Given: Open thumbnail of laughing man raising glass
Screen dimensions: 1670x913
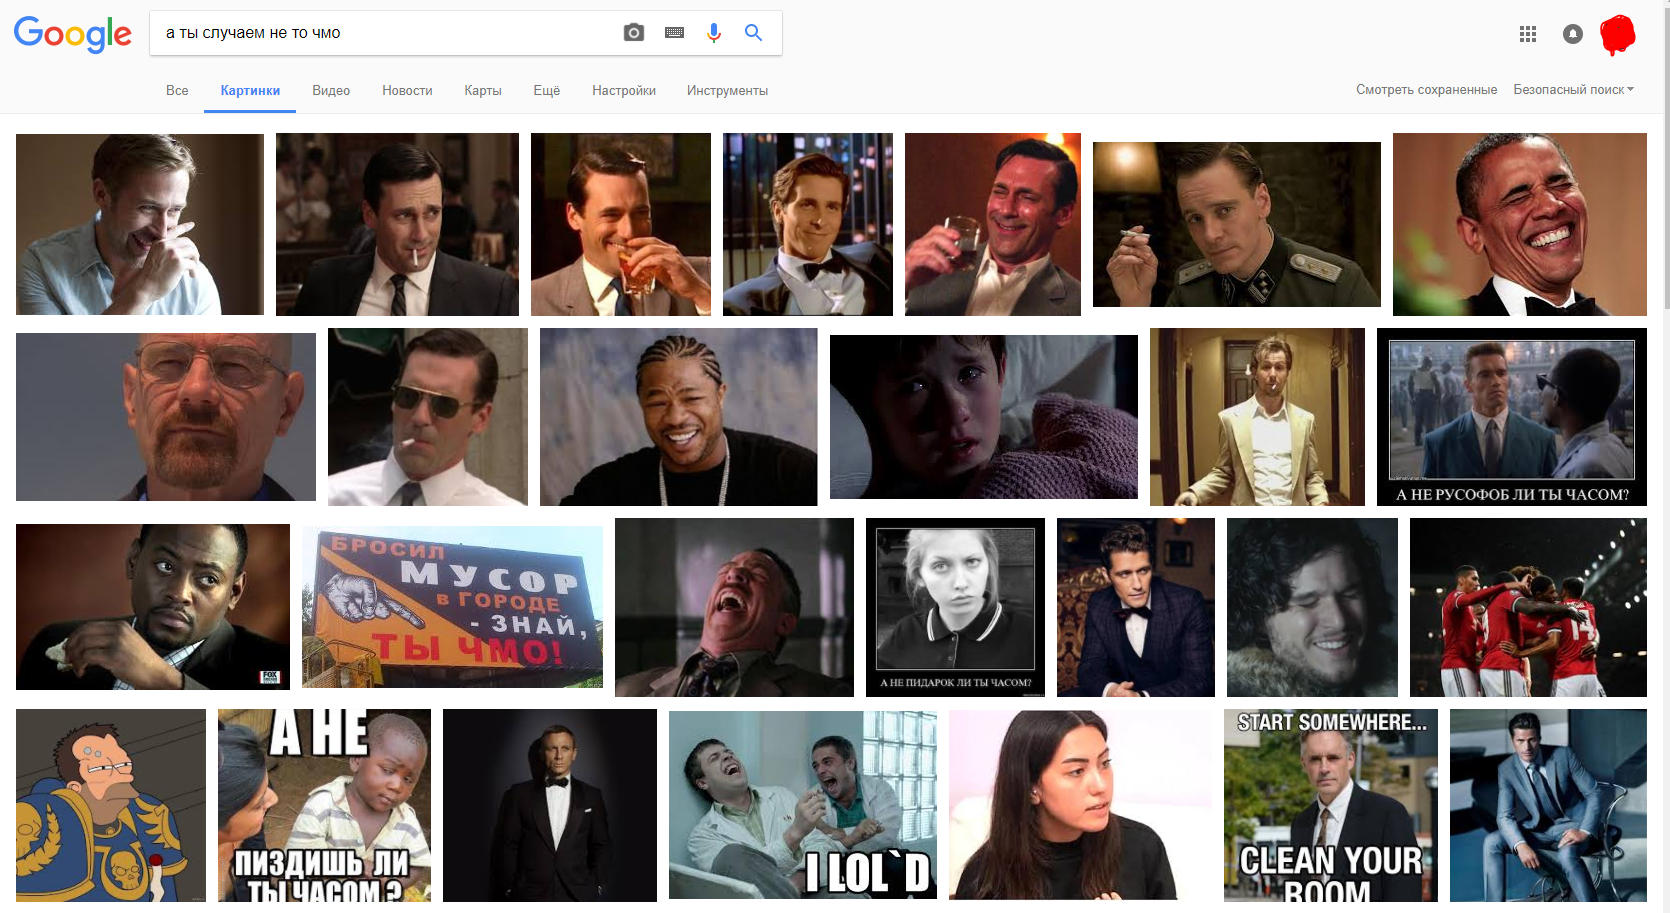Looking at the screenshot, I should click(993, 224).
